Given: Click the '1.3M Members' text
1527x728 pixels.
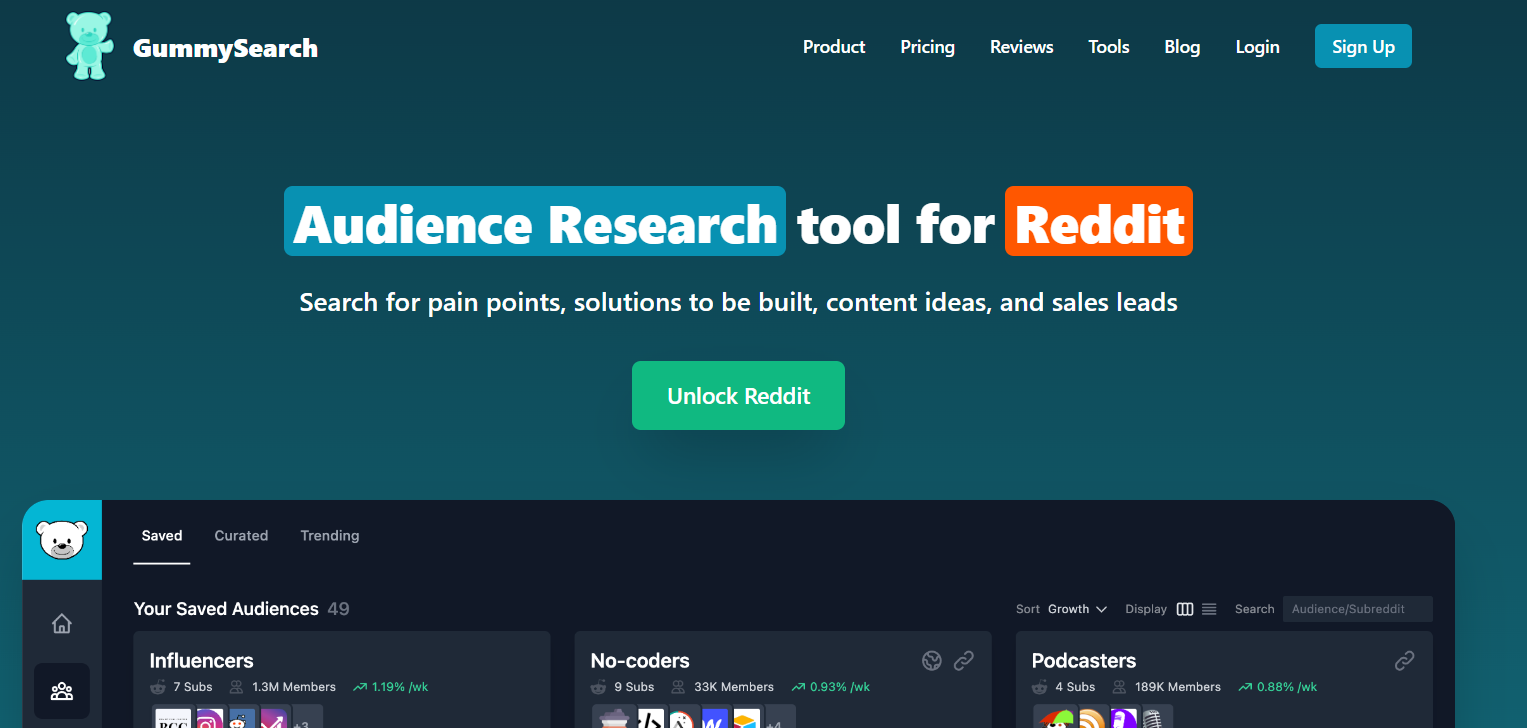Looking at the screenshot, I should click(x=294, y=687).
